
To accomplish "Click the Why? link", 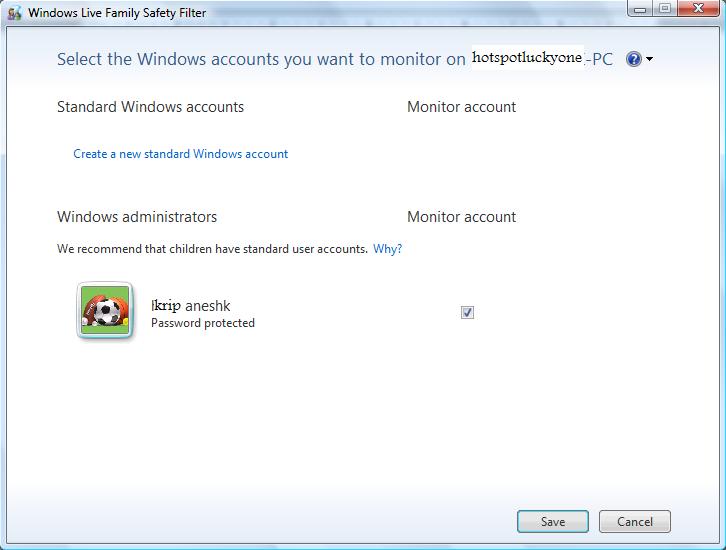I will [388, 249].
